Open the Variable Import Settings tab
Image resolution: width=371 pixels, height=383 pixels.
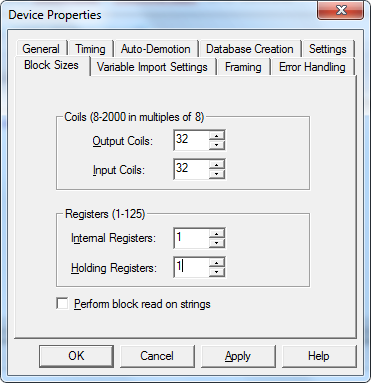click(x=152, y=67)
